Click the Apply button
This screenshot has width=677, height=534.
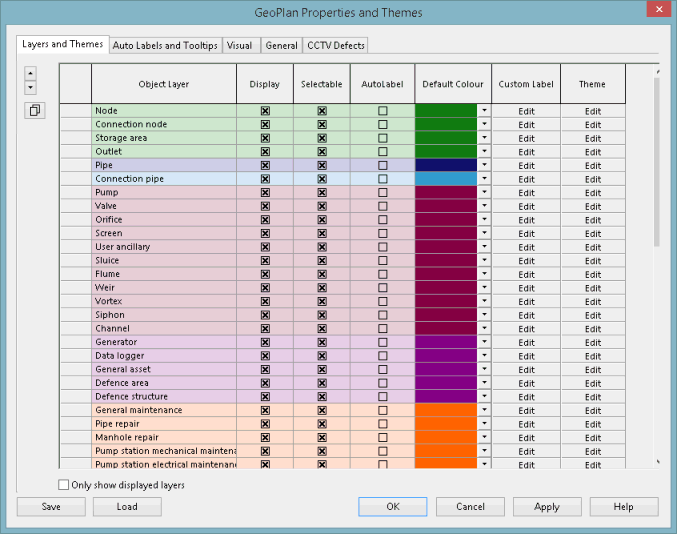pyautogui.click(x=547, y=506)
